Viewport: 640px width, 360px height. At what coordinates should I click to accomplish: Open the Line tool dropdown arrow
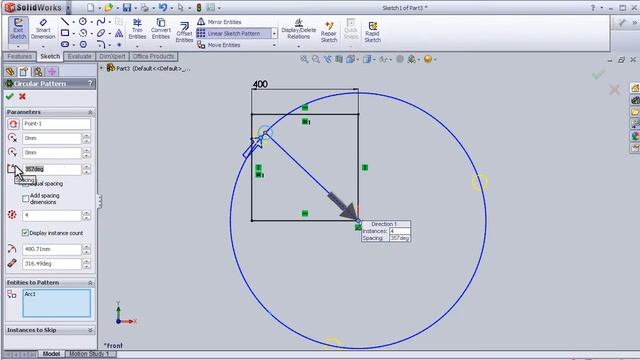point(73,22)
